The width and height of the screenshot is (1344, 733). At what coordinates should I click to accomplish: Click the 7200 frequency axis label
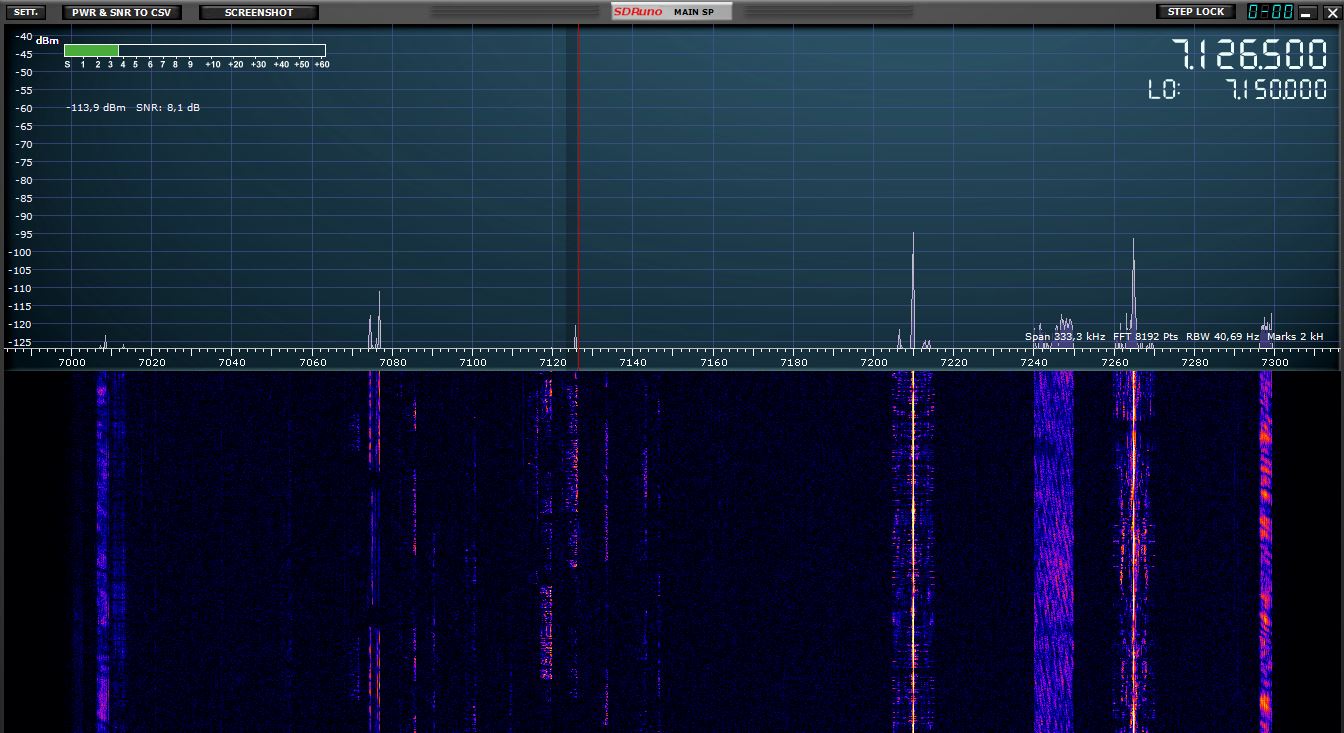873,362
